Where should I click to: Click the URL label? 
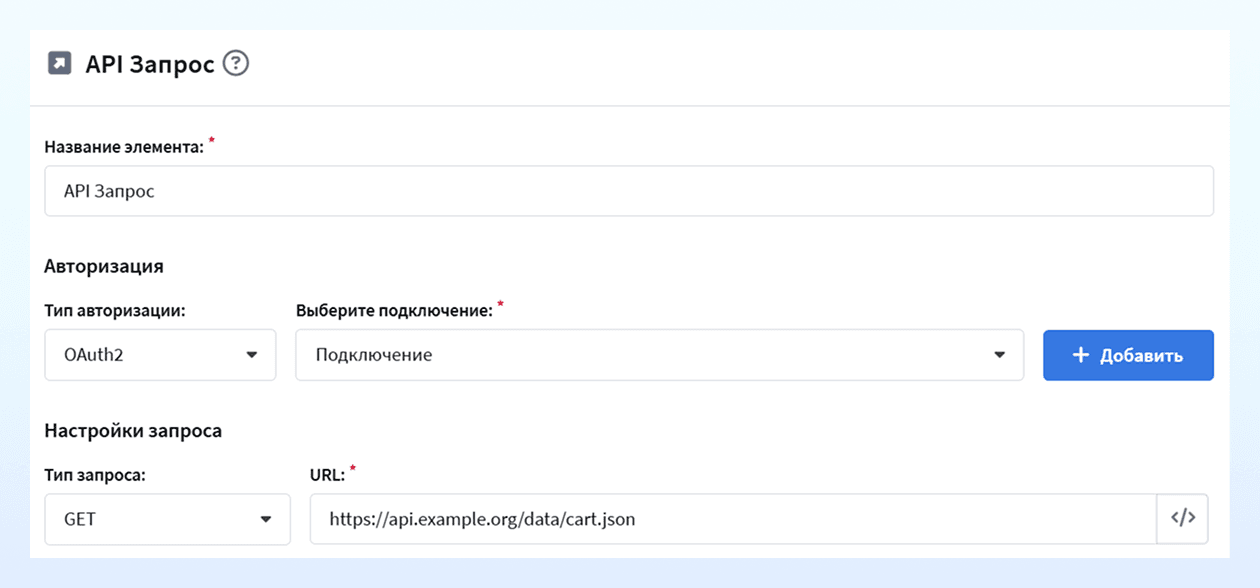pyautogui.click(x=328, y=475)
